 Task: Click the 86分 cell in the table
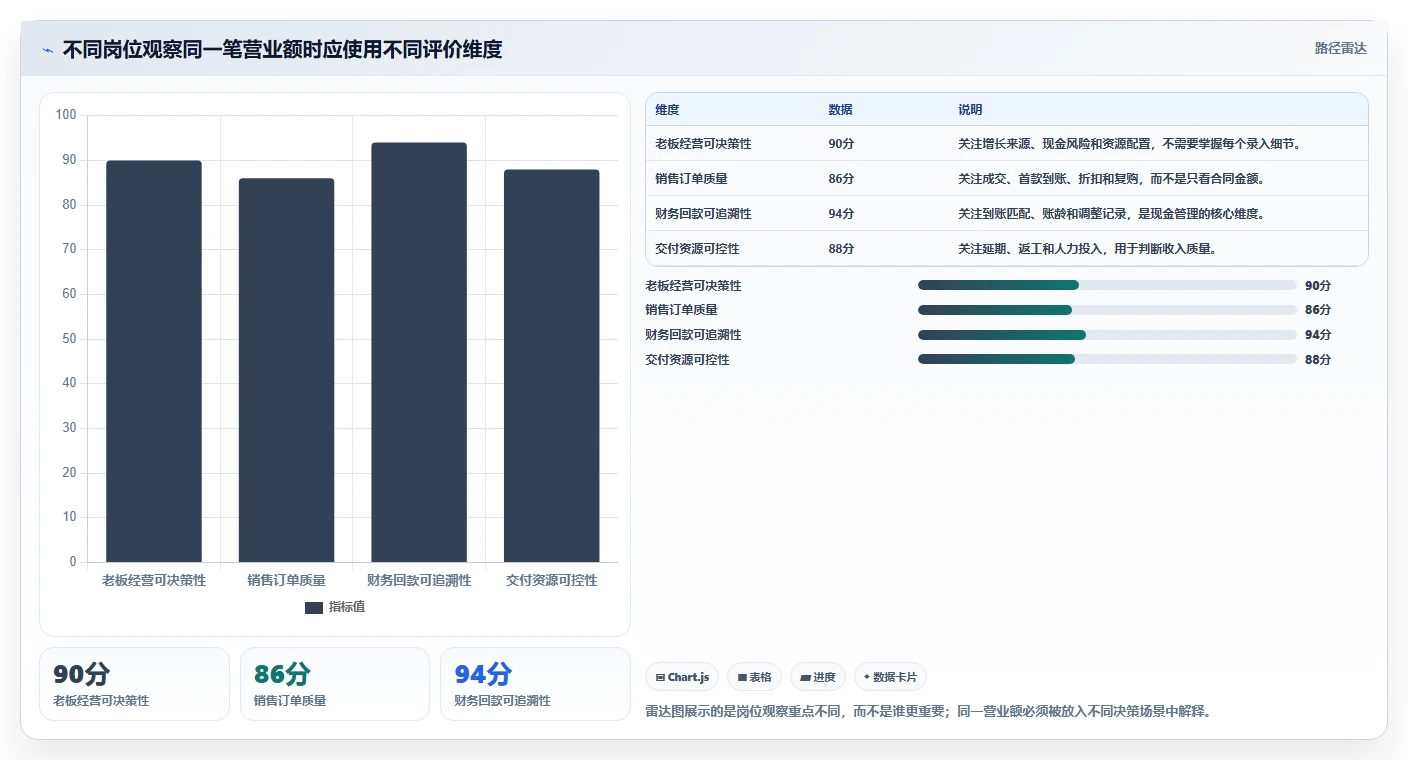(841, 179)
